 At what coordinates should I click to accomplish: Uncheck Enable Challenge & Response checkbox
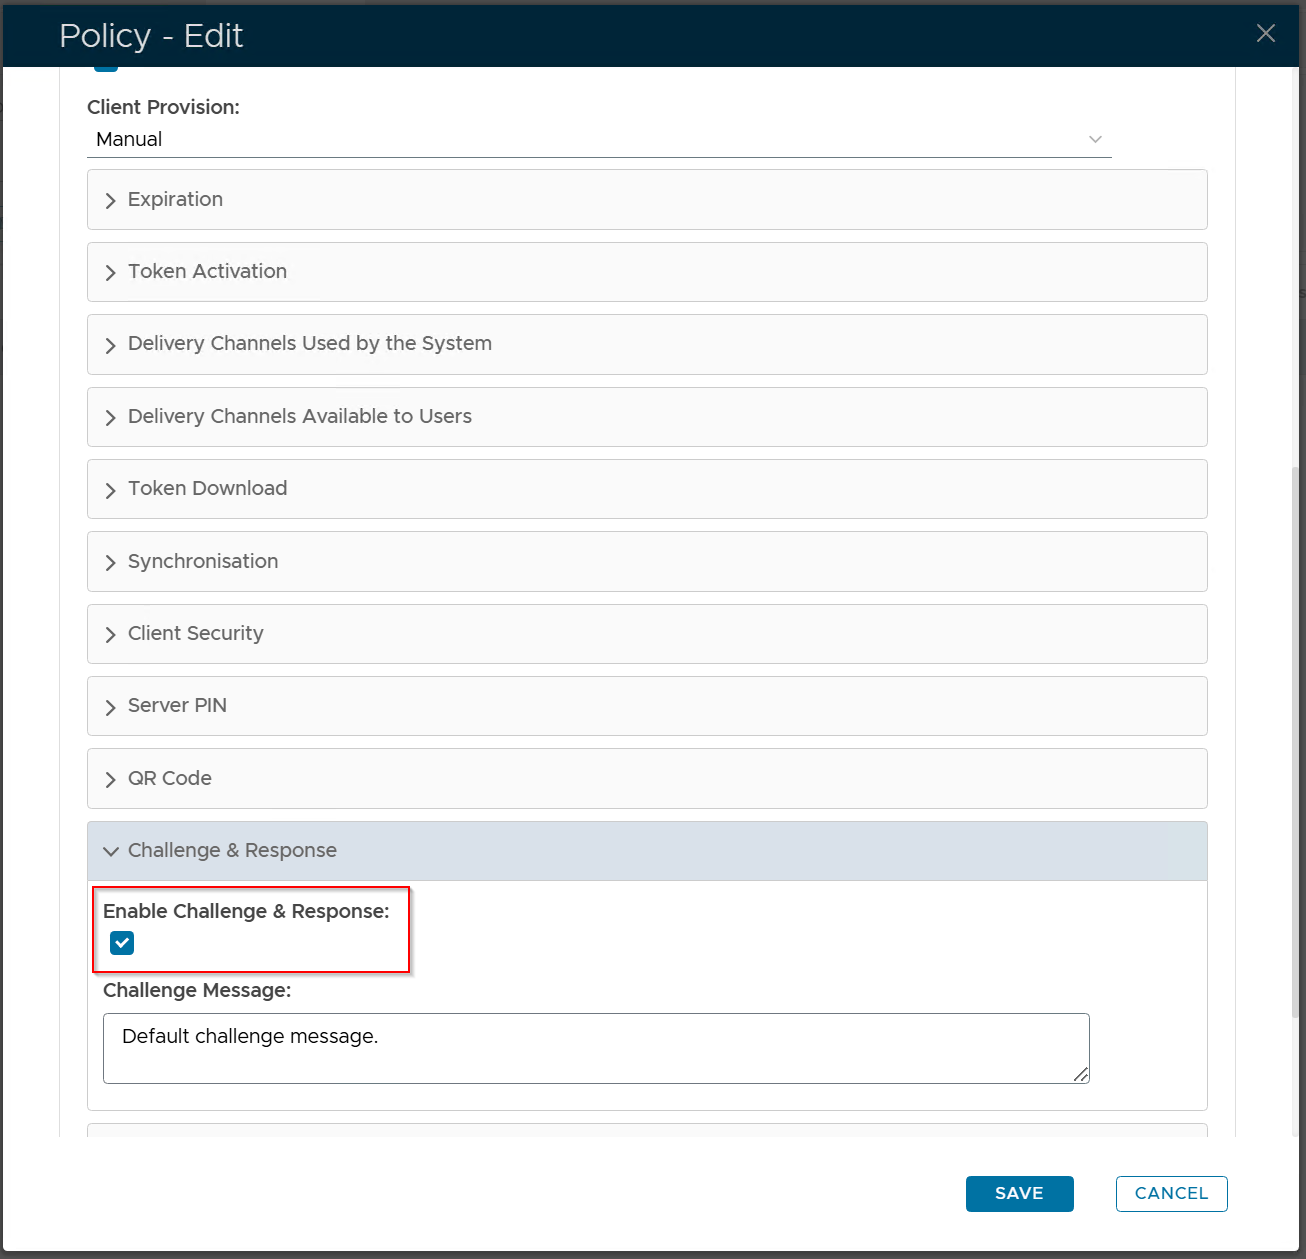click(x=122, y=943)
